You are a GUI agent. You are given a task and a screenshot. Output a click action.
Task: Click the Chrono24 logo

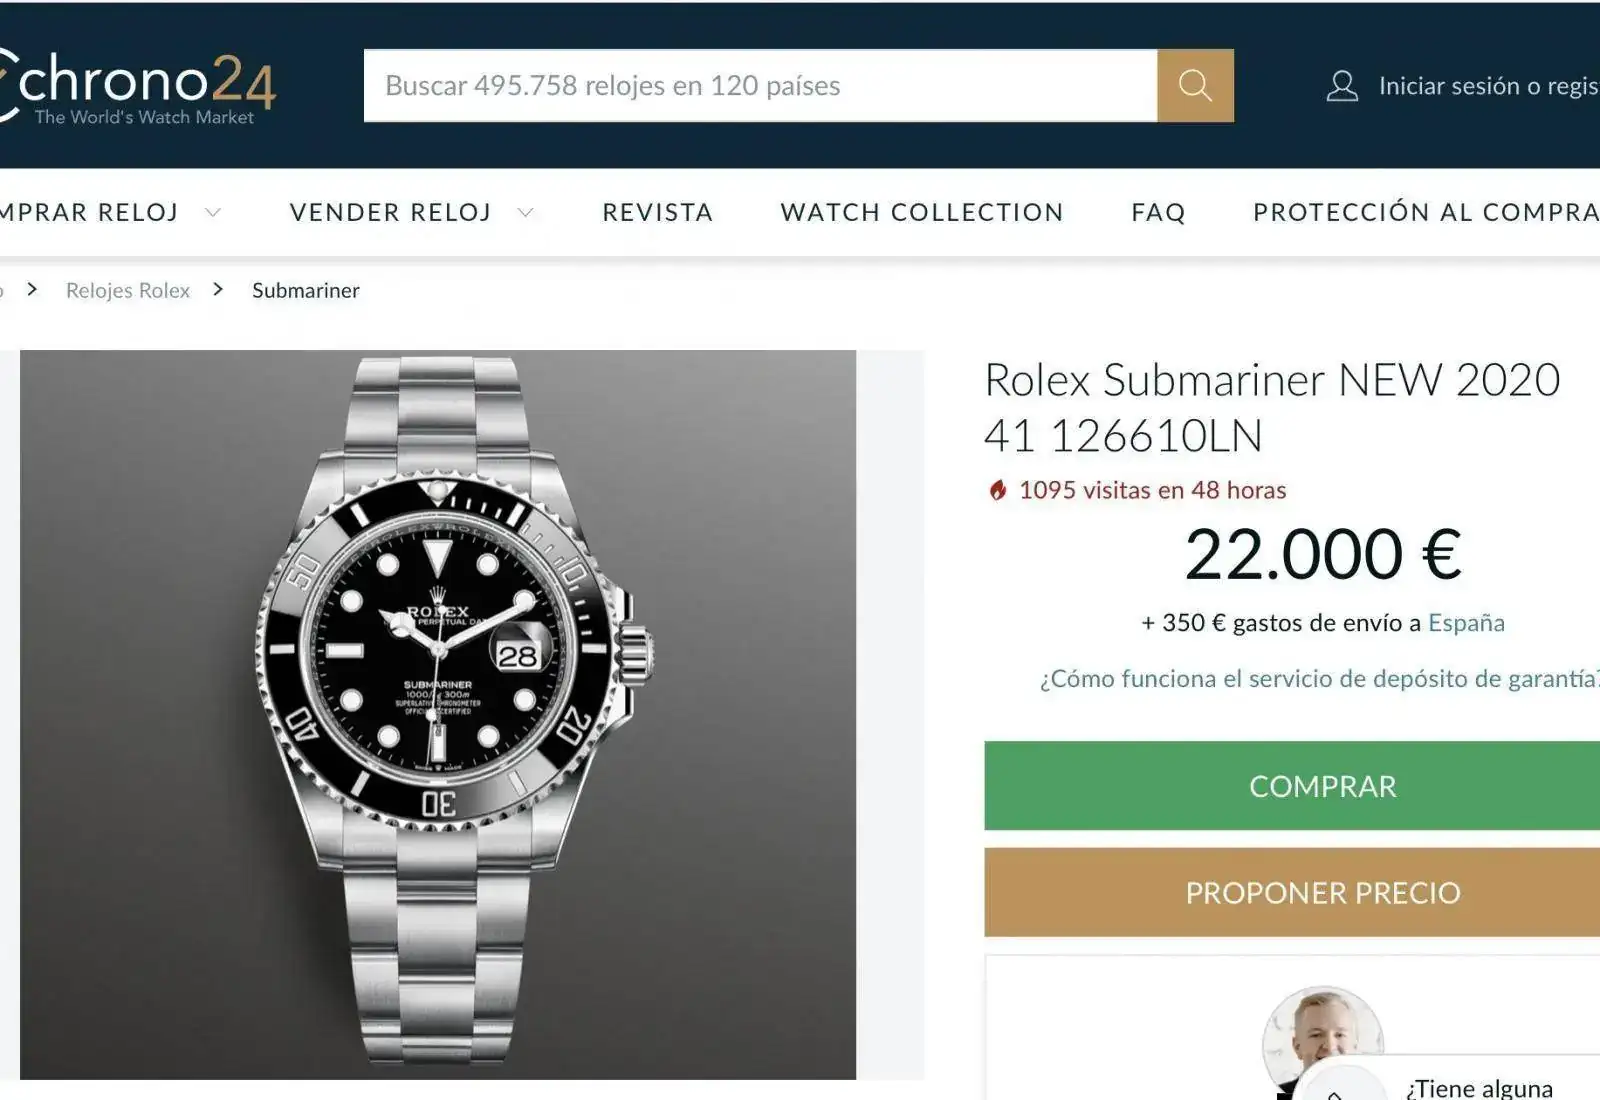pyautogui.click(x=137, y=86)
